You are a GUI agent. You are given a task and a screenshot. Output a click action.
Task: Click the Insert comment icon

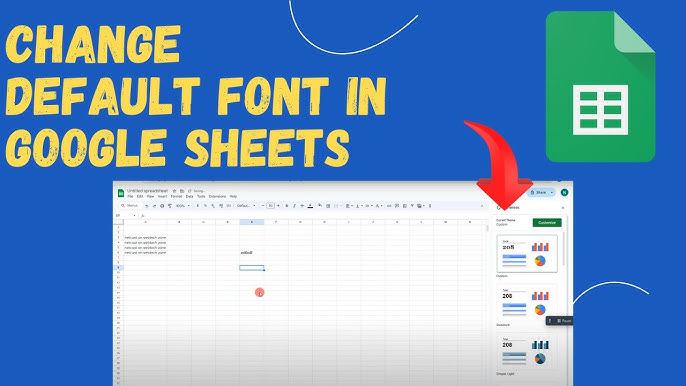(397, 206)
